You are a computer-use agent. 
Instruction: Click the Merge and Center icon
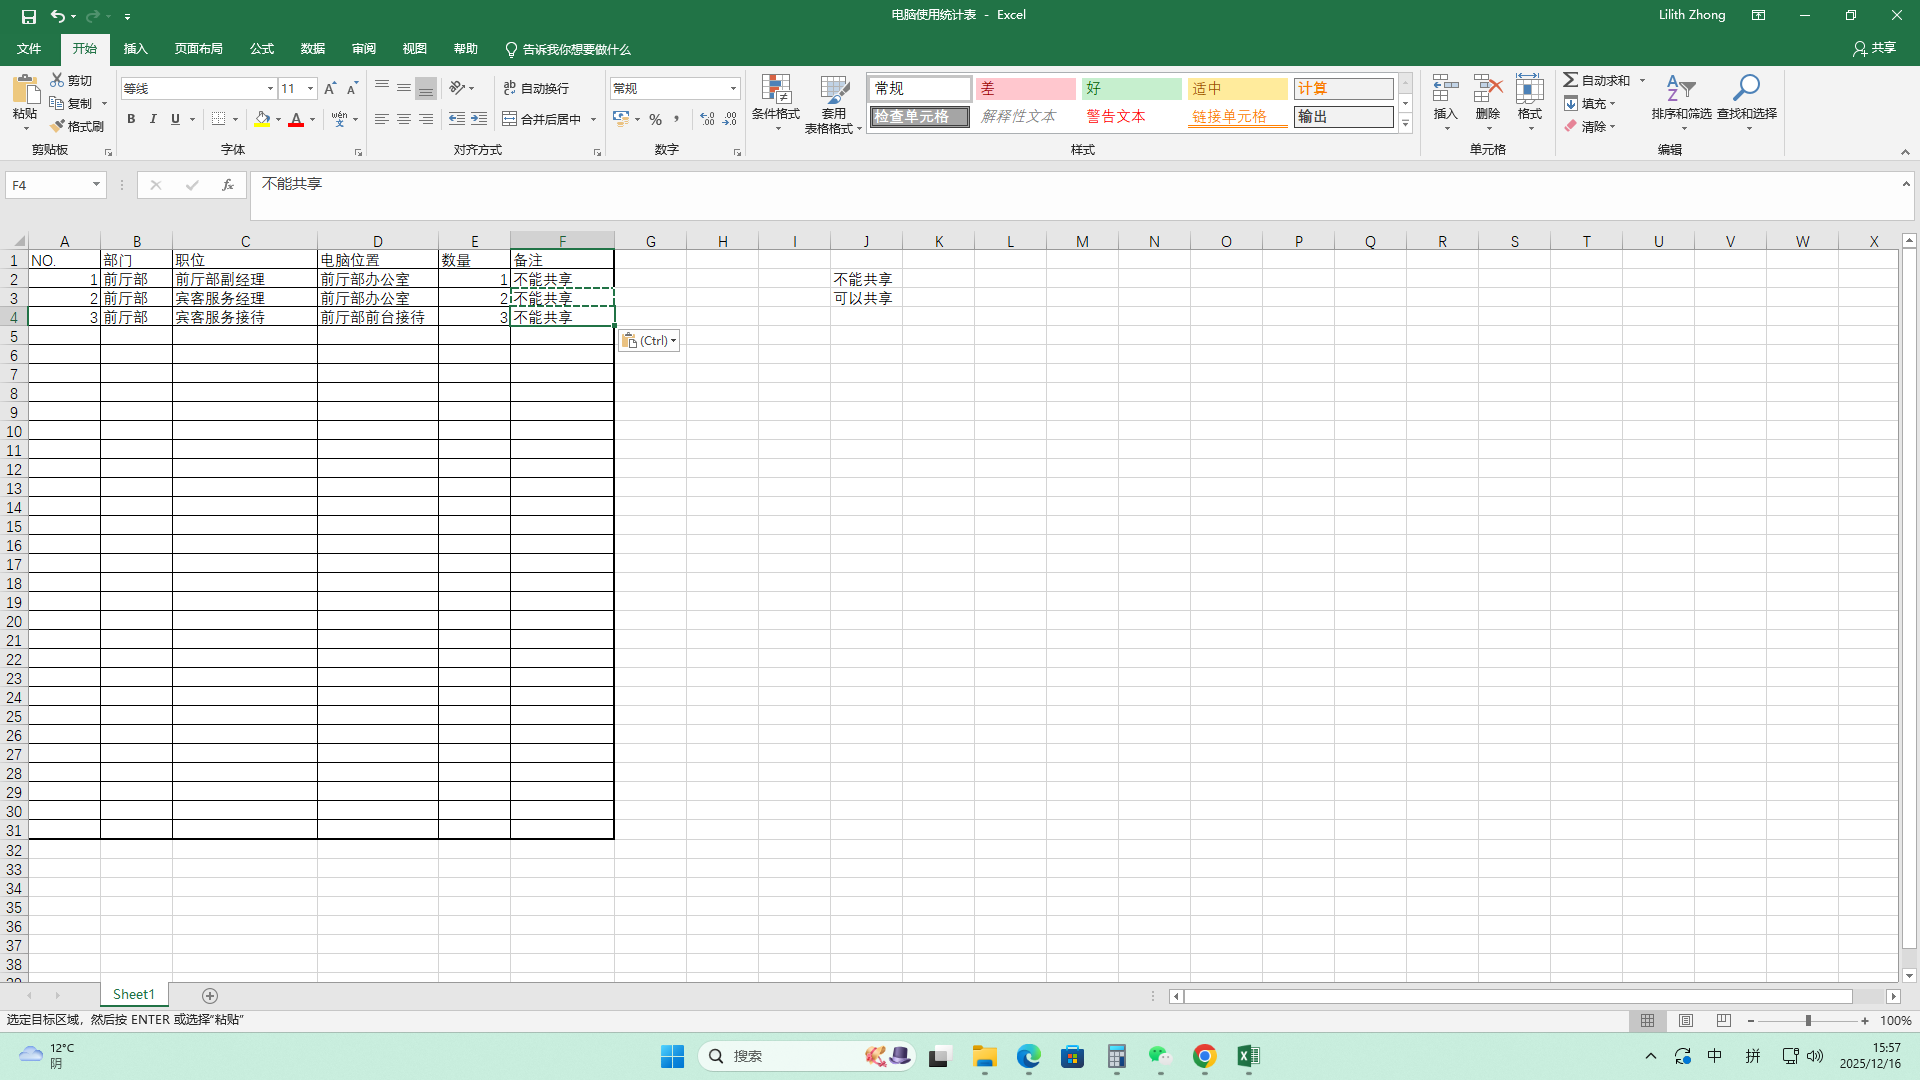point(510,119)
